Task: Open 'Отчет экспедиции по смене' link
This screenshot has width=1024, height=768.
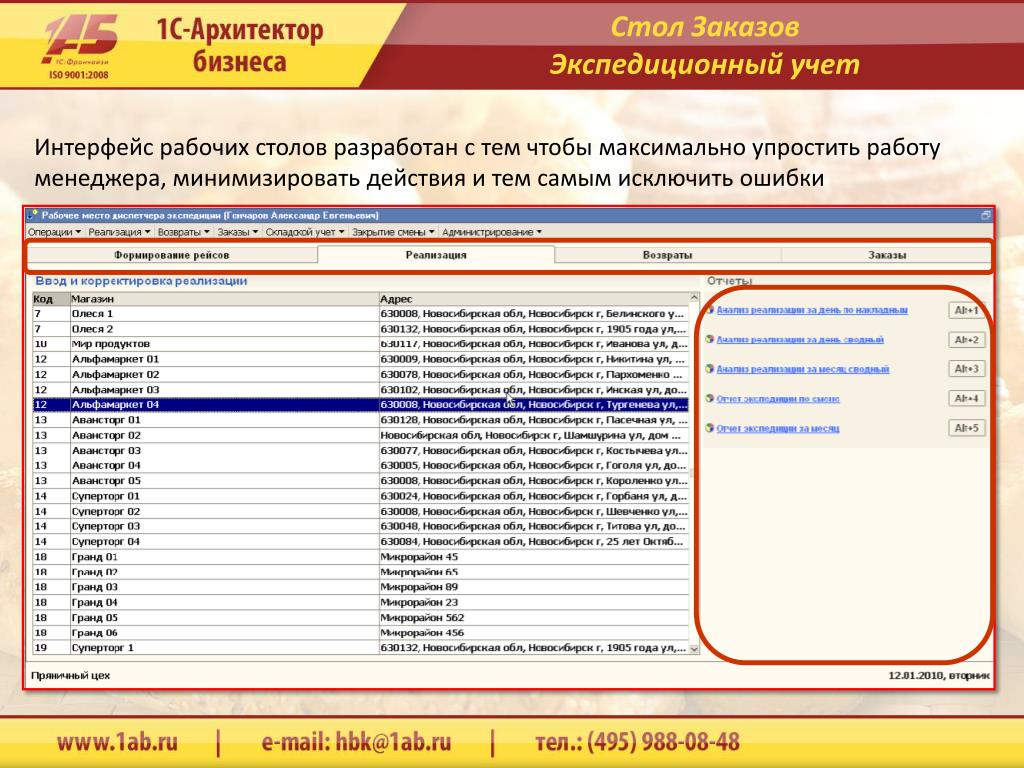Action: tap(778, 398)
